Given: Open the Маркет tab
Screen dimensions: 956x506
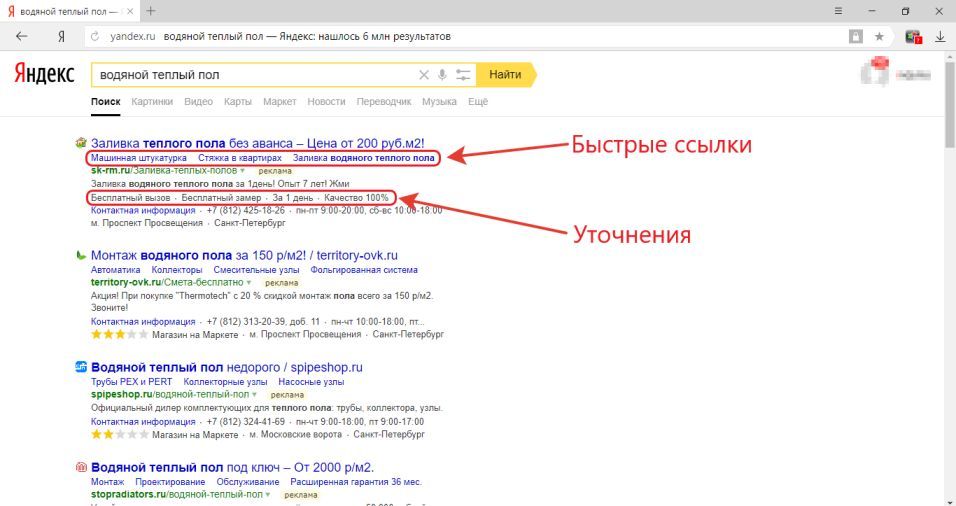Looking at the screenshot, I should click(279, 102).
